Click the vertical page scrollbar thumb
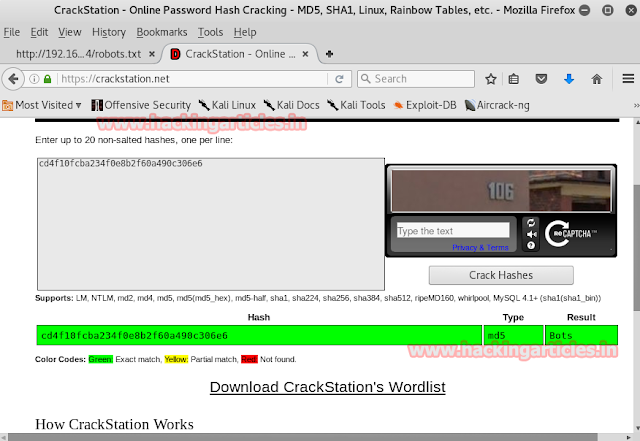The image size is (640, 441). 636,247
